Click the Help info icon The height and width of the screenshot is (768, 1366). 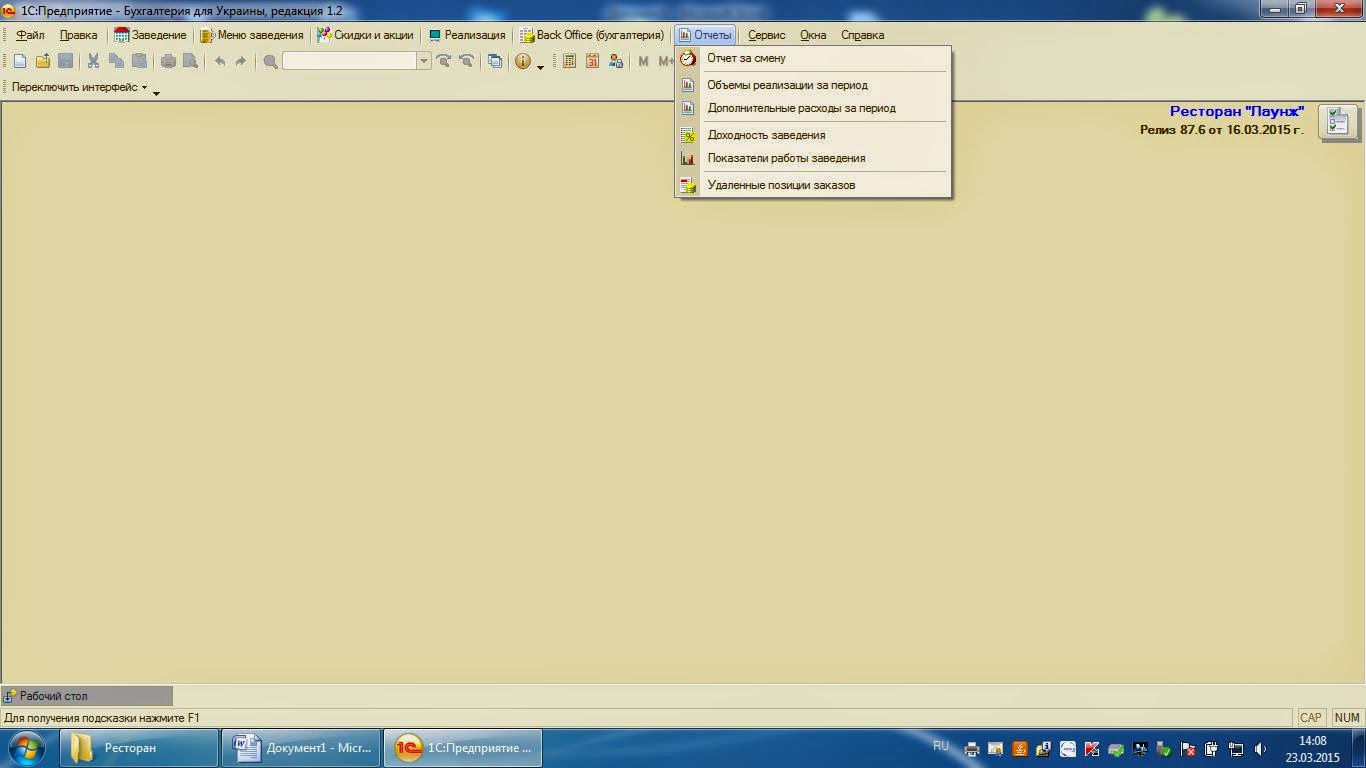click(x=523, y=61)
